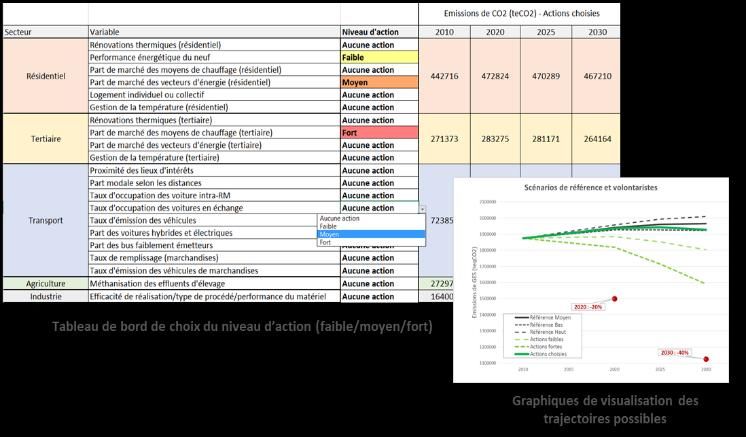746x437 pixels.
Task: Click the 'Secteur' header cell
Action: coord(44,33)
